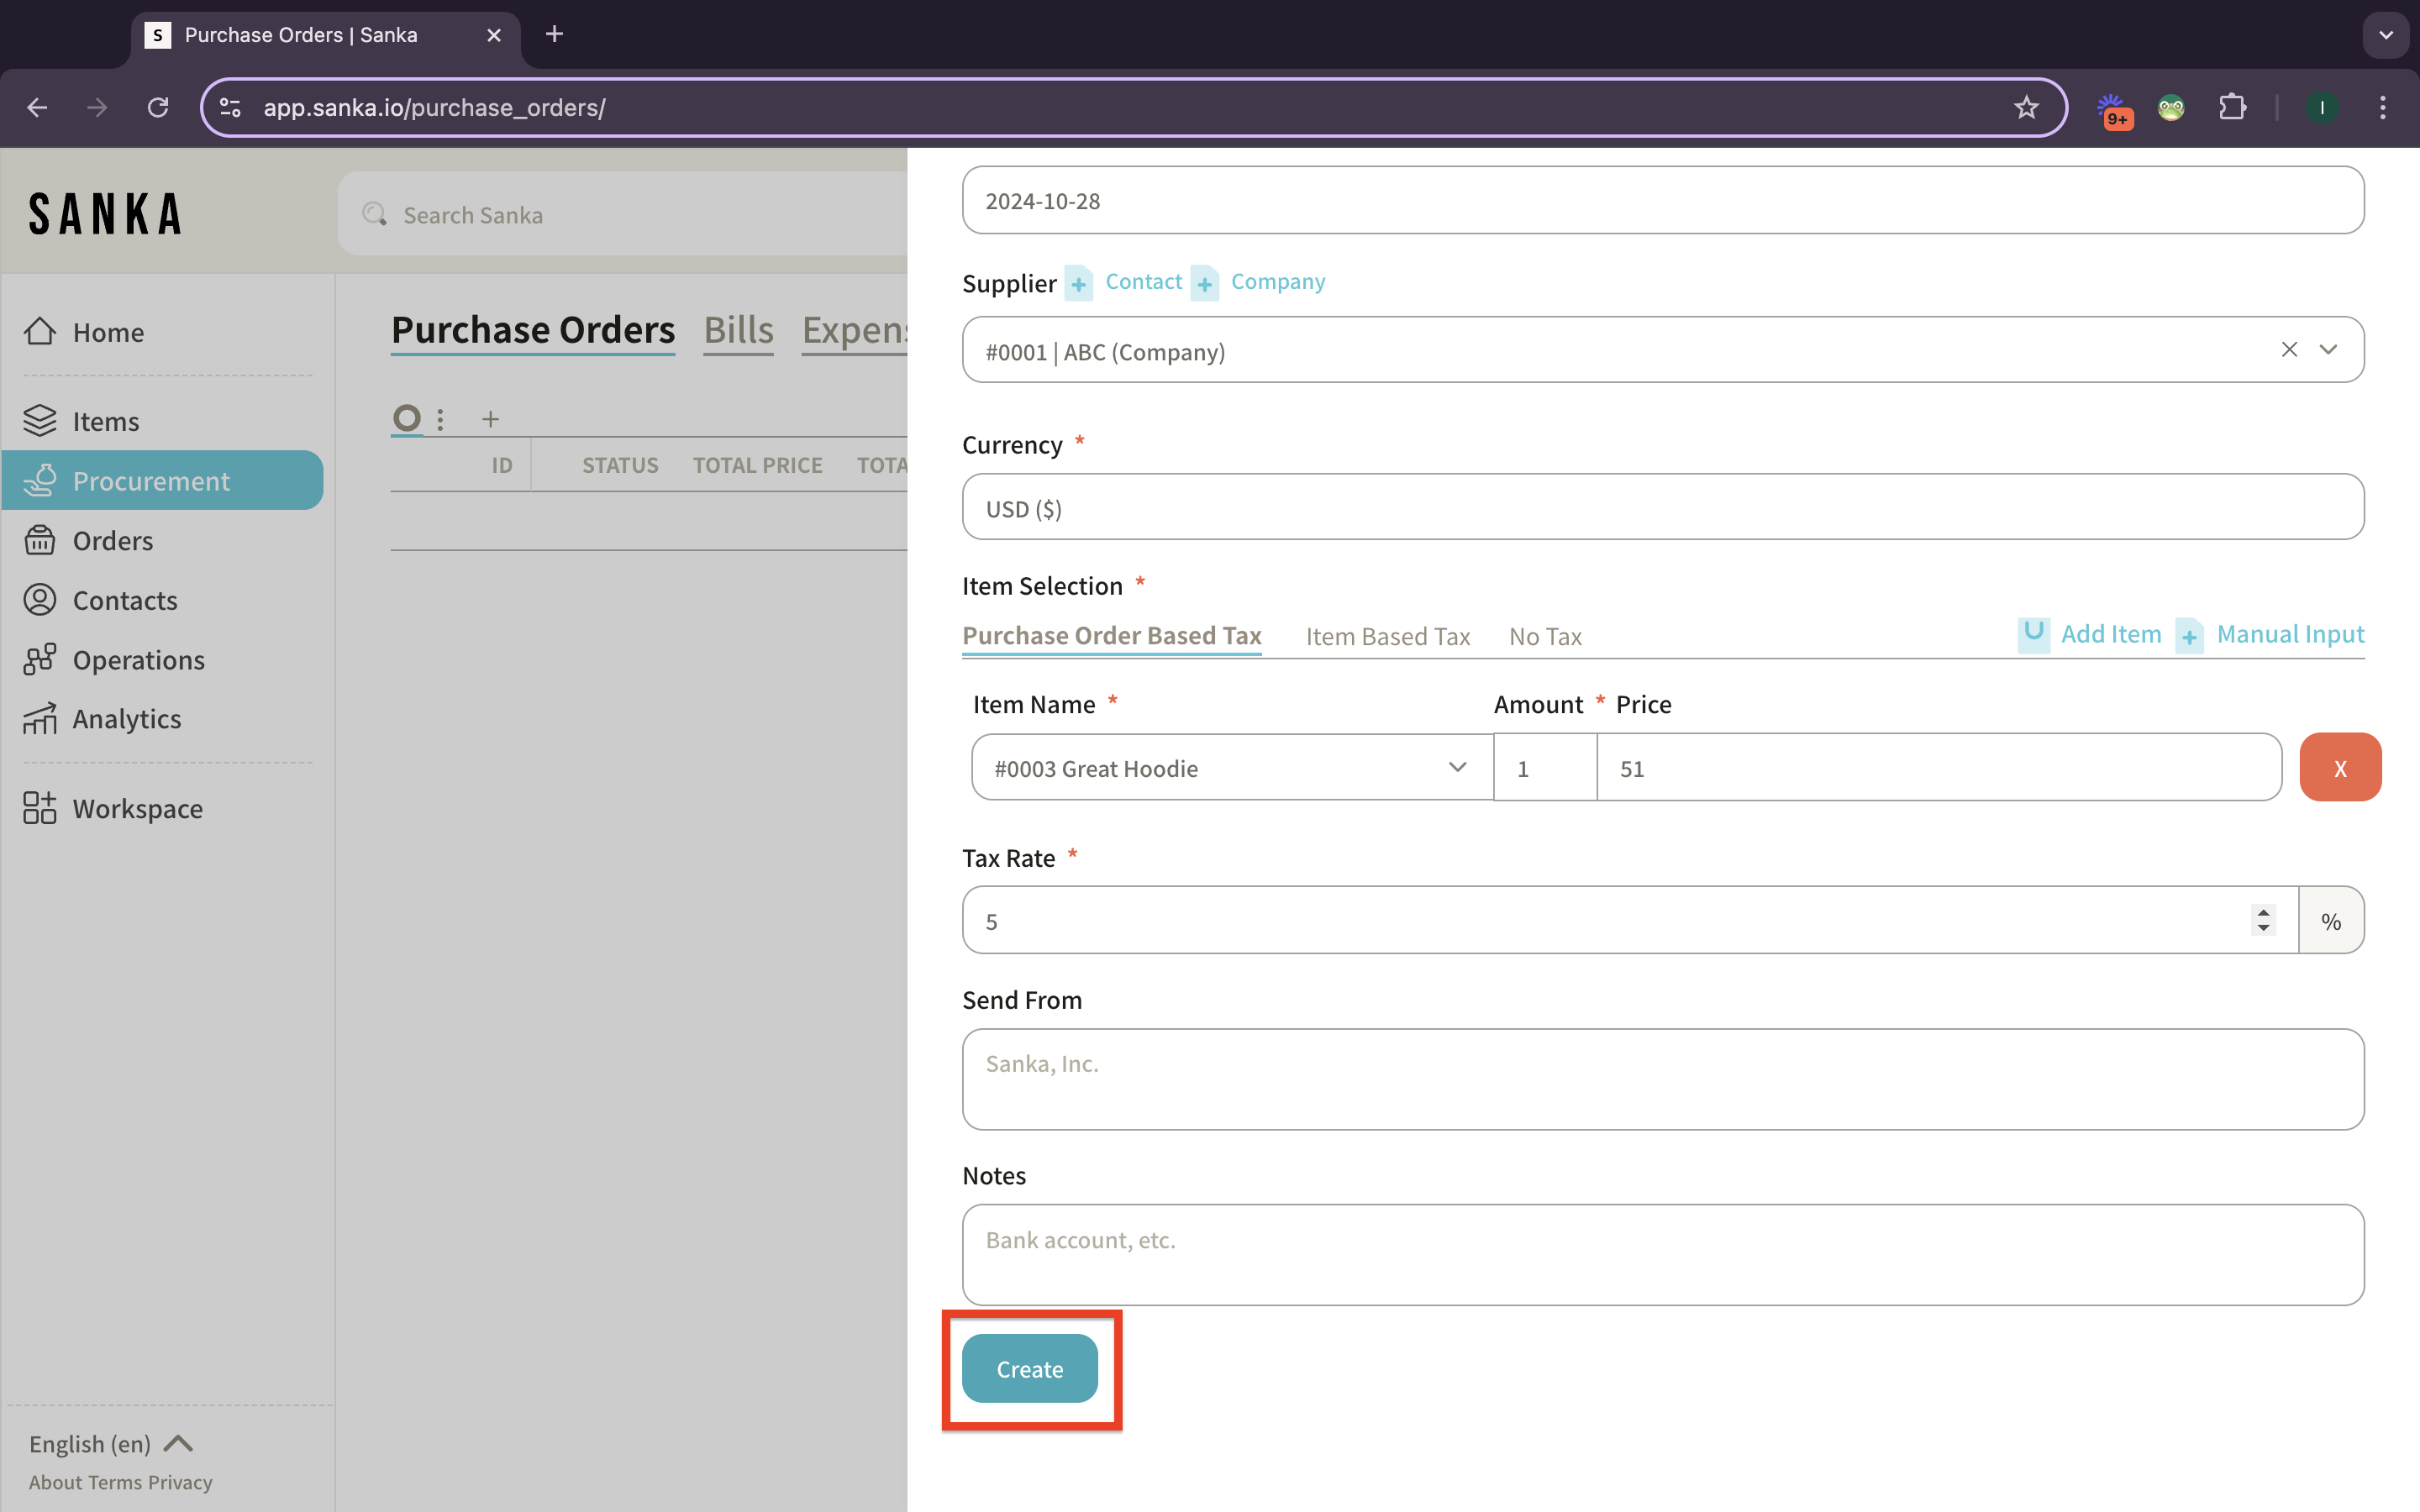Click the Manual Input link
The width and height of the screenshot is (2420, 1512).
tap(2289, 634)
